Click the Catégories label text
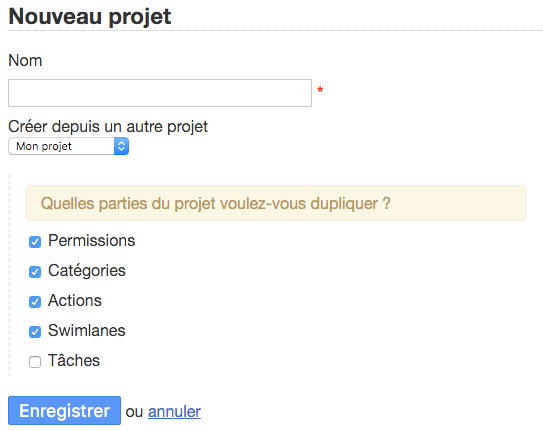This screenshot has width=543, height=431. [x=87, y=271]
